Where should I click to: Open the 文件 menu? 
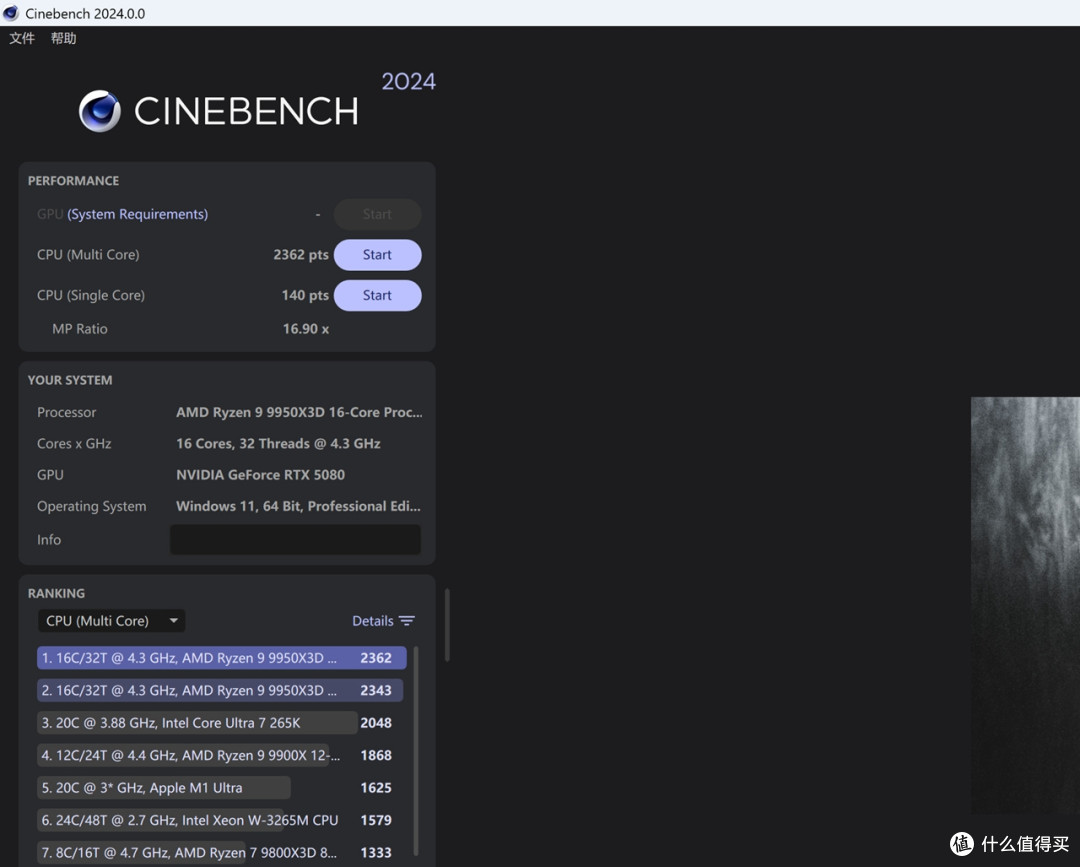click(22, 39)
